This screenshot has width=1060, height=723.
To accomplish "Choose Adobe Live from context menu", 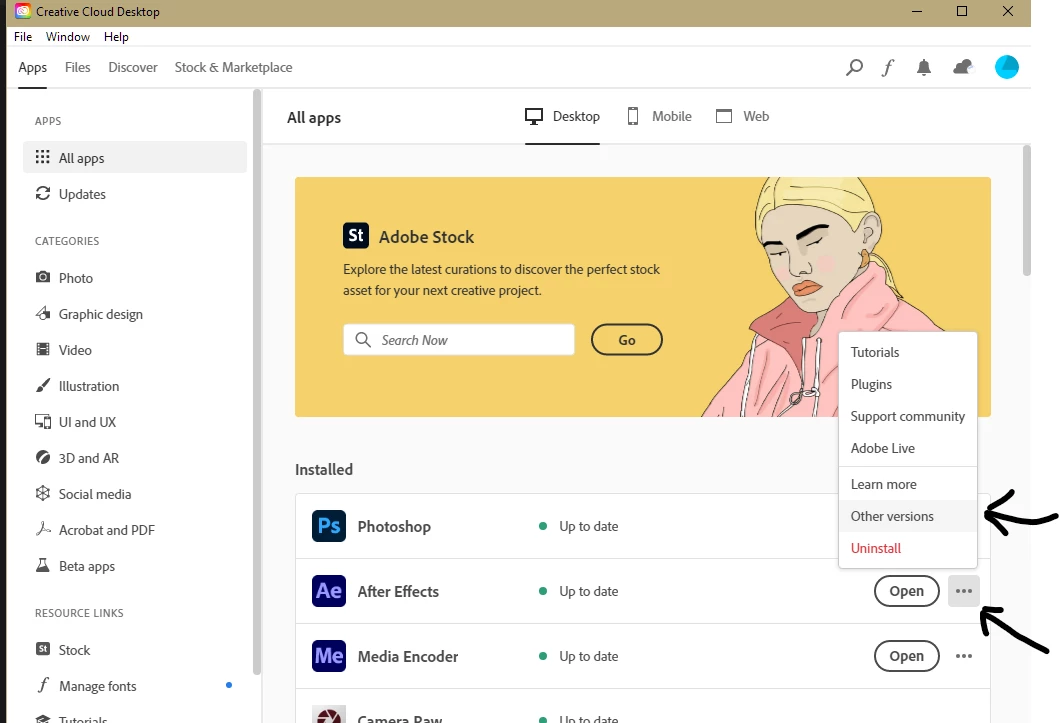I will (908, 448).
